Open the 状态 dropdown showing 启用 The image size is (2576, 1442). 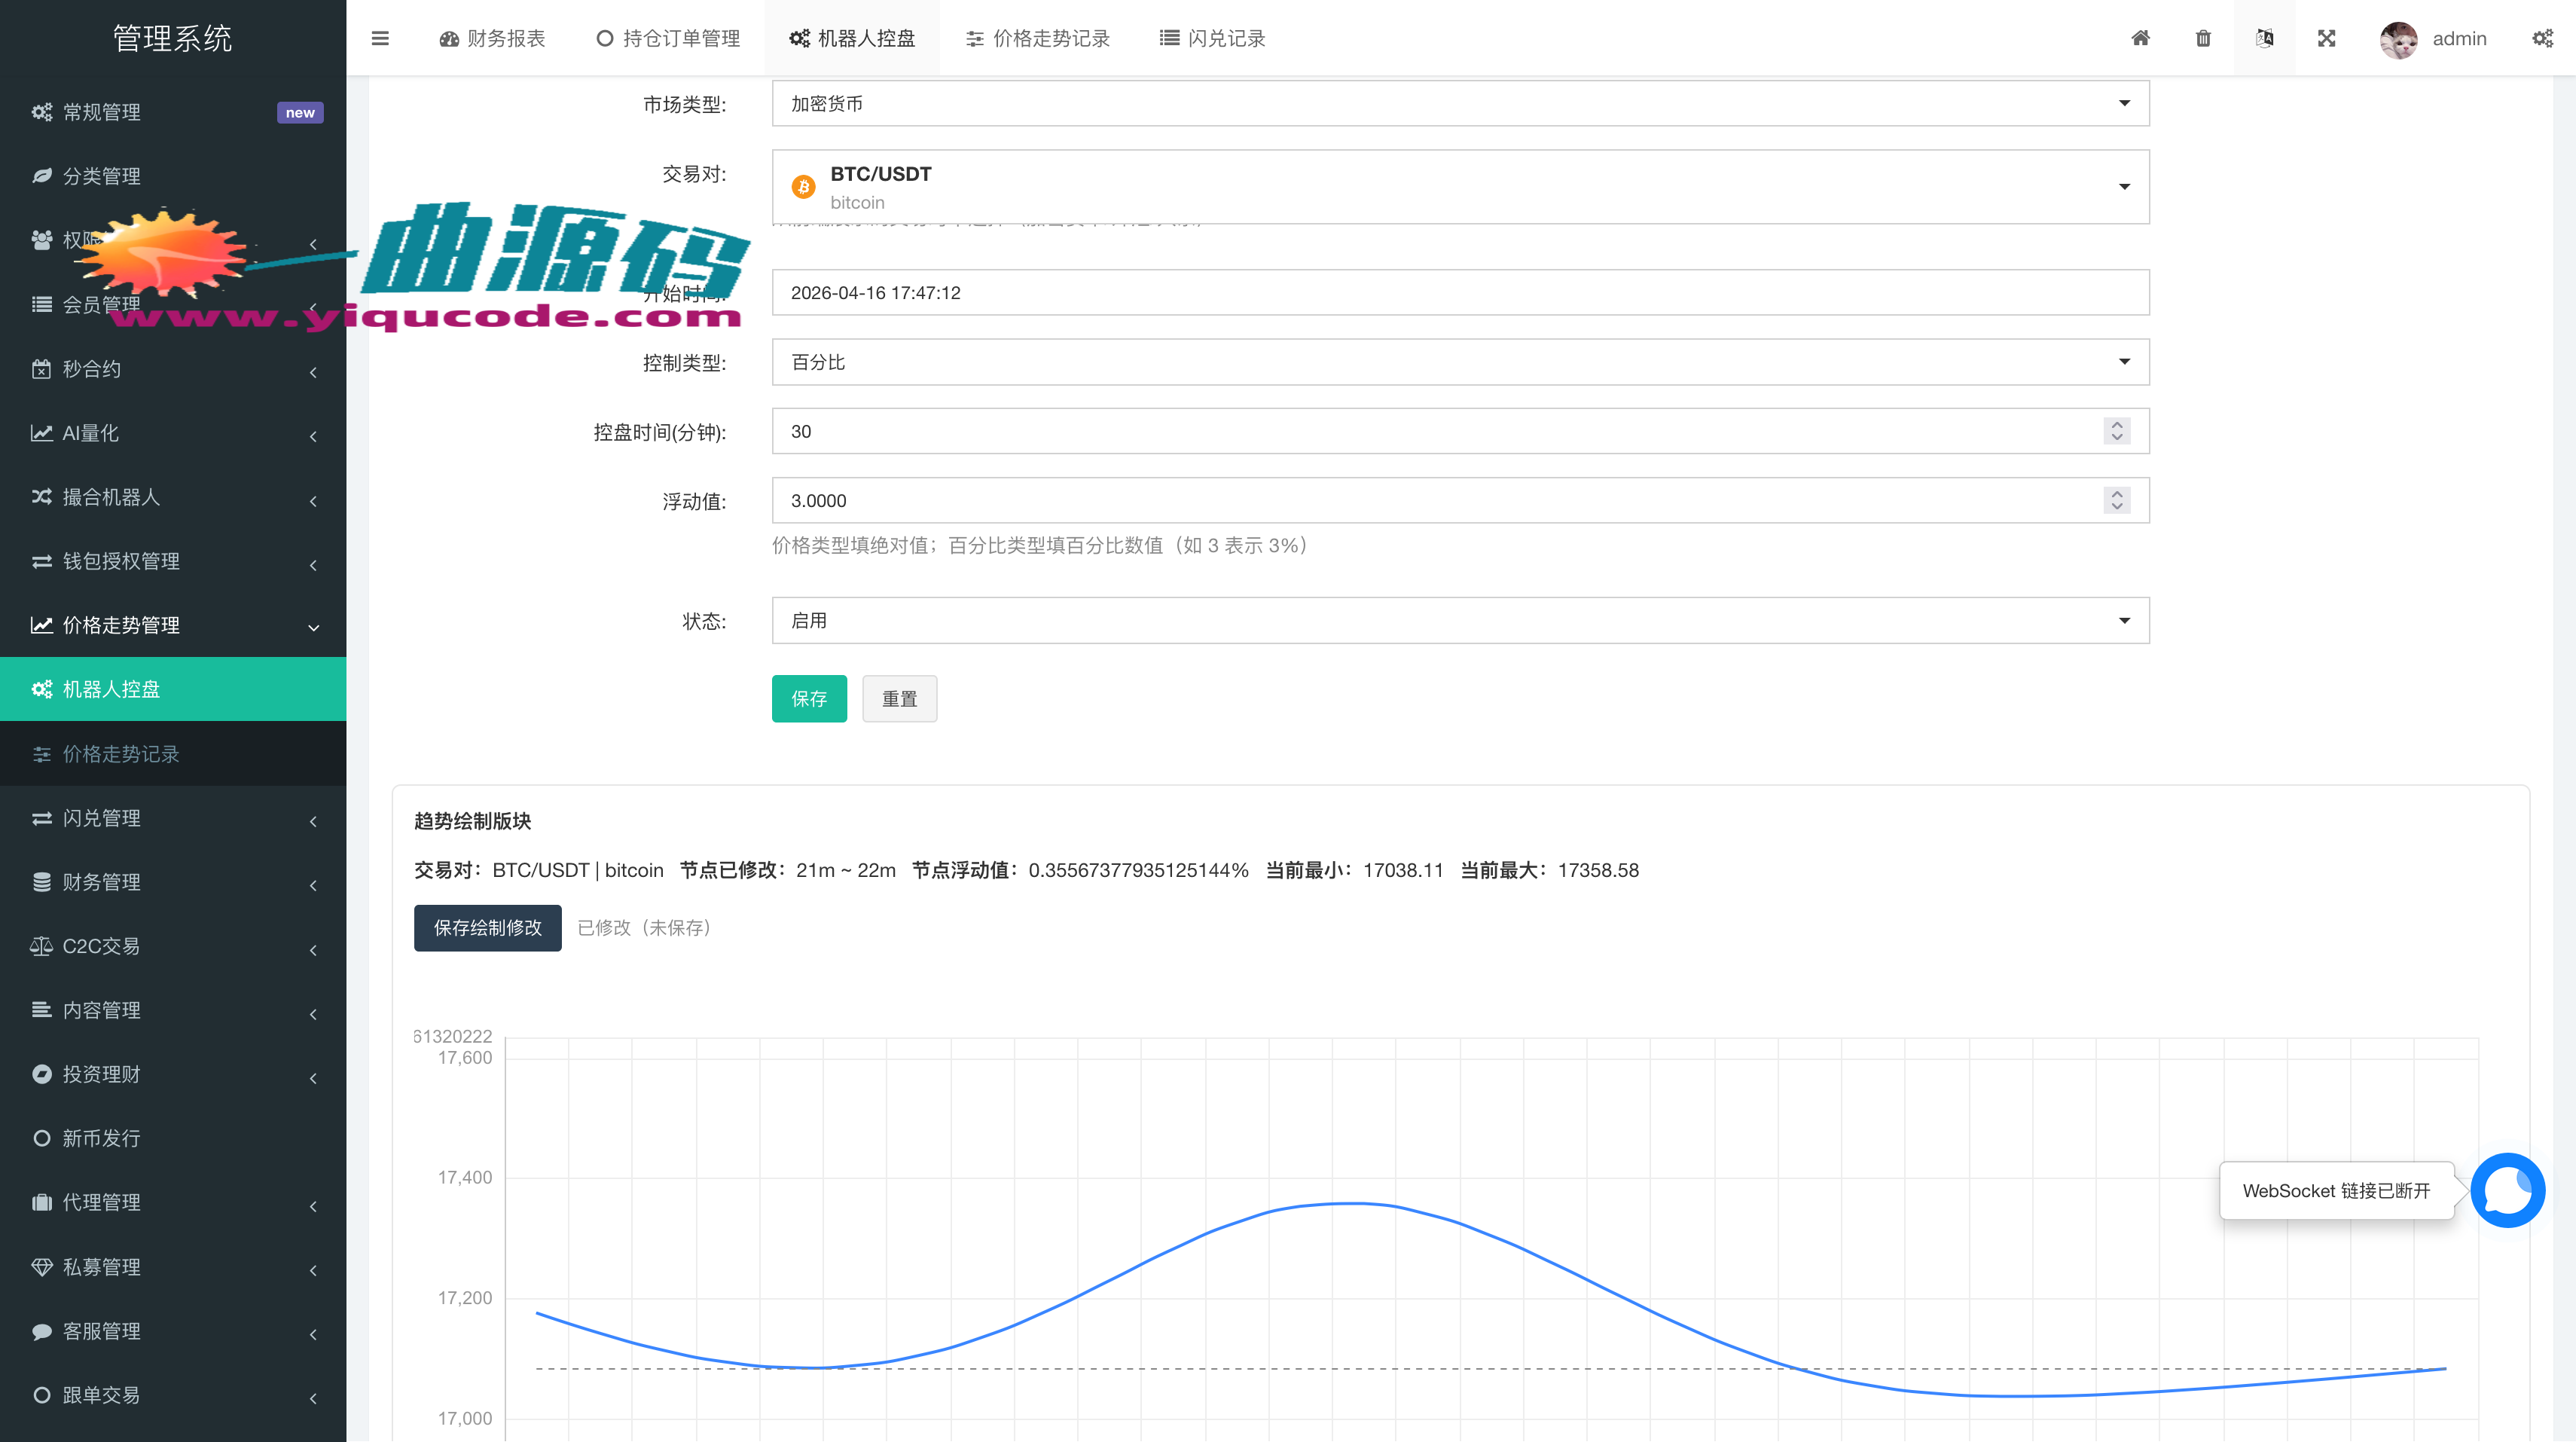(x=1460, y=621)
